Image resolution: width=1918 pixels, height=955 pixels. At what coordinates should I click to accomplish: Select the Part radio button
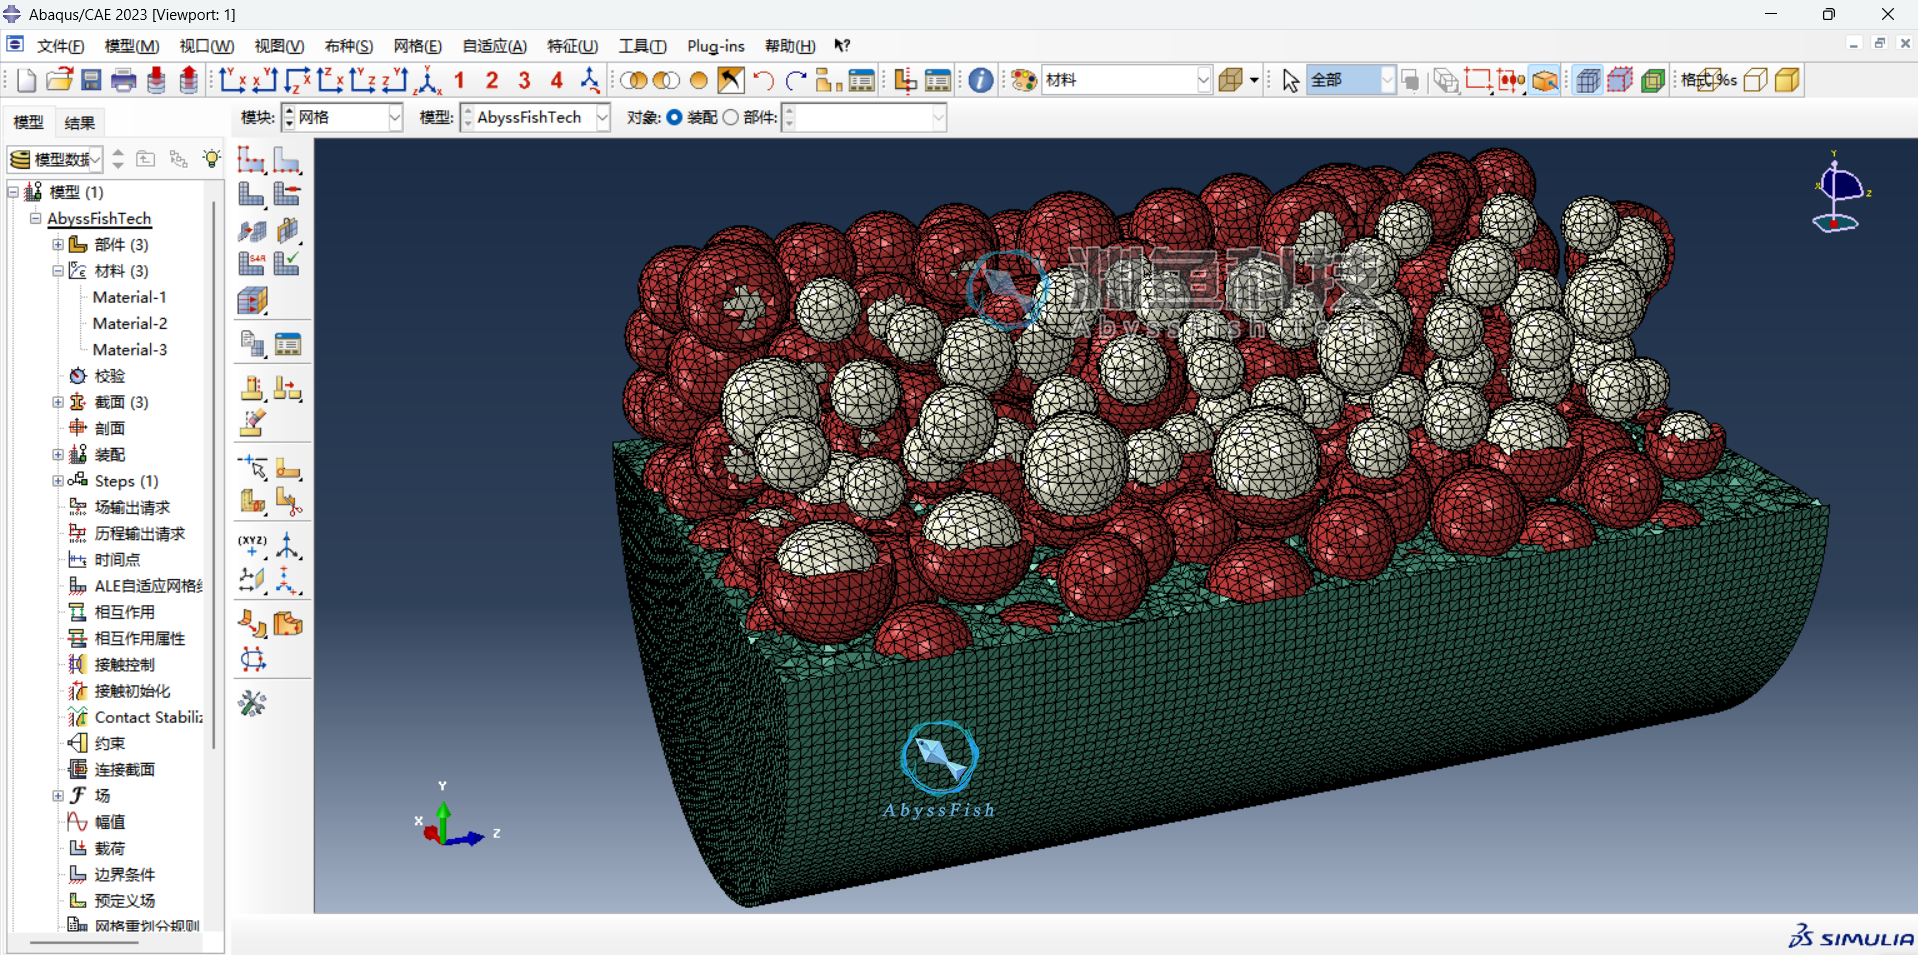coord(731,118)
